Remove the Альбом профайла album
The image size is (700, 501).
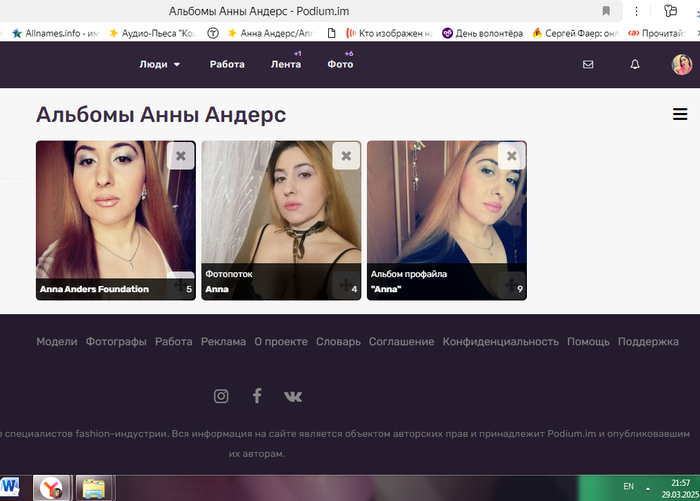click(x=512, y=156)
